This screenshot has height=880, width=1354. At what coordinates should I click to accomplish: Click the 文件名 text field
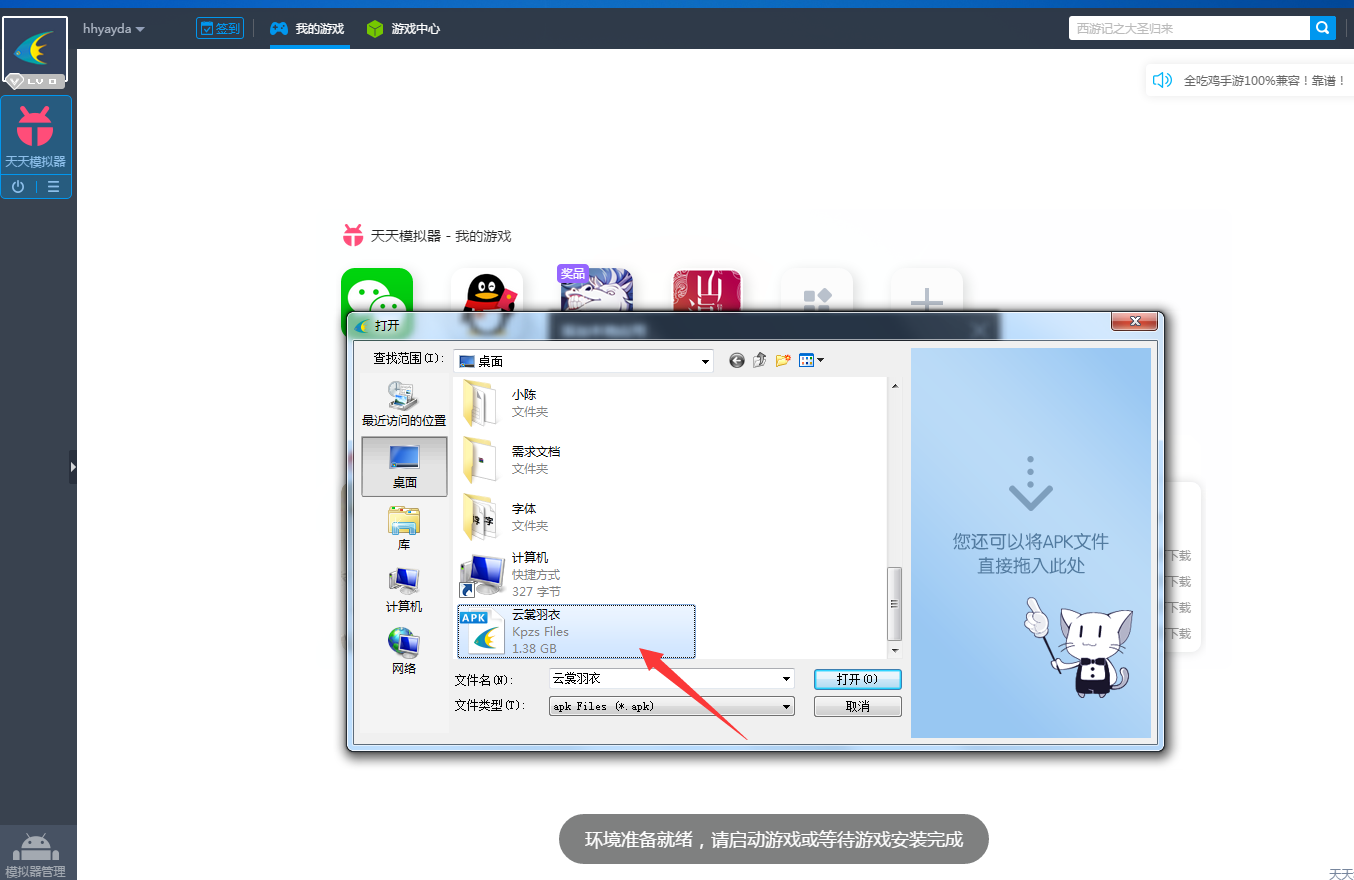664,679
